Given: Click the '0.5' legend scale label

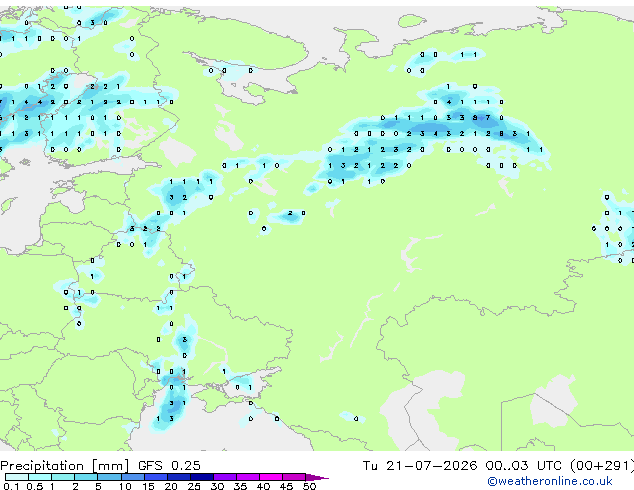Looking at the screenshot, I should pyautogui.click(x=35, y=486).
